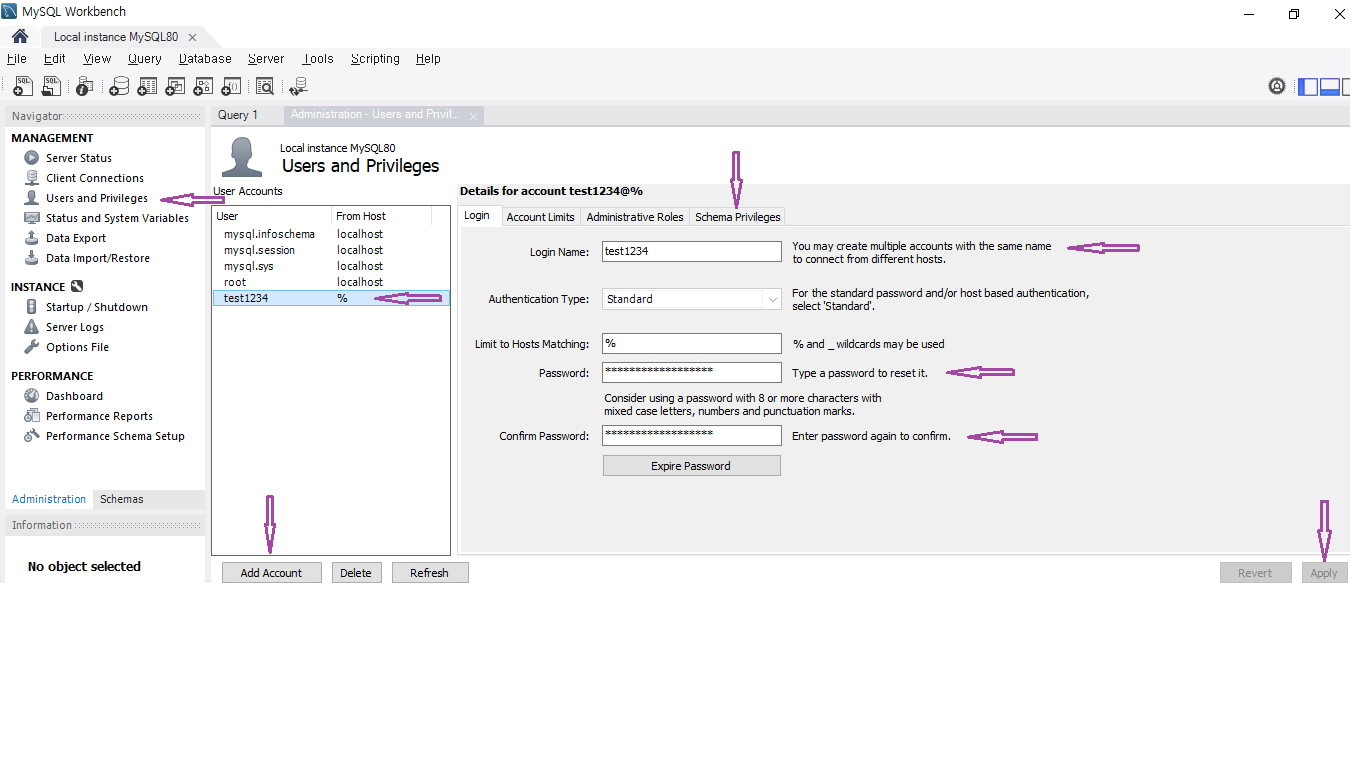The height and width of the screenshot is (764, 1366).
Task: Click the Data Import/Restore icon
Action: (32, 258)
